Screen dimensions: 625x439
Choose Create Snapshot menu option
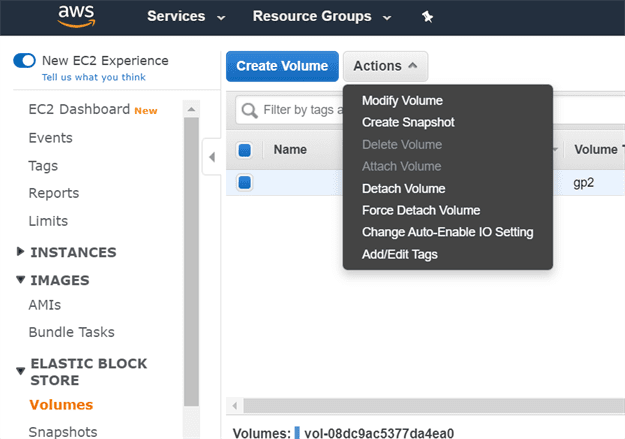click(x=408, y=123)
